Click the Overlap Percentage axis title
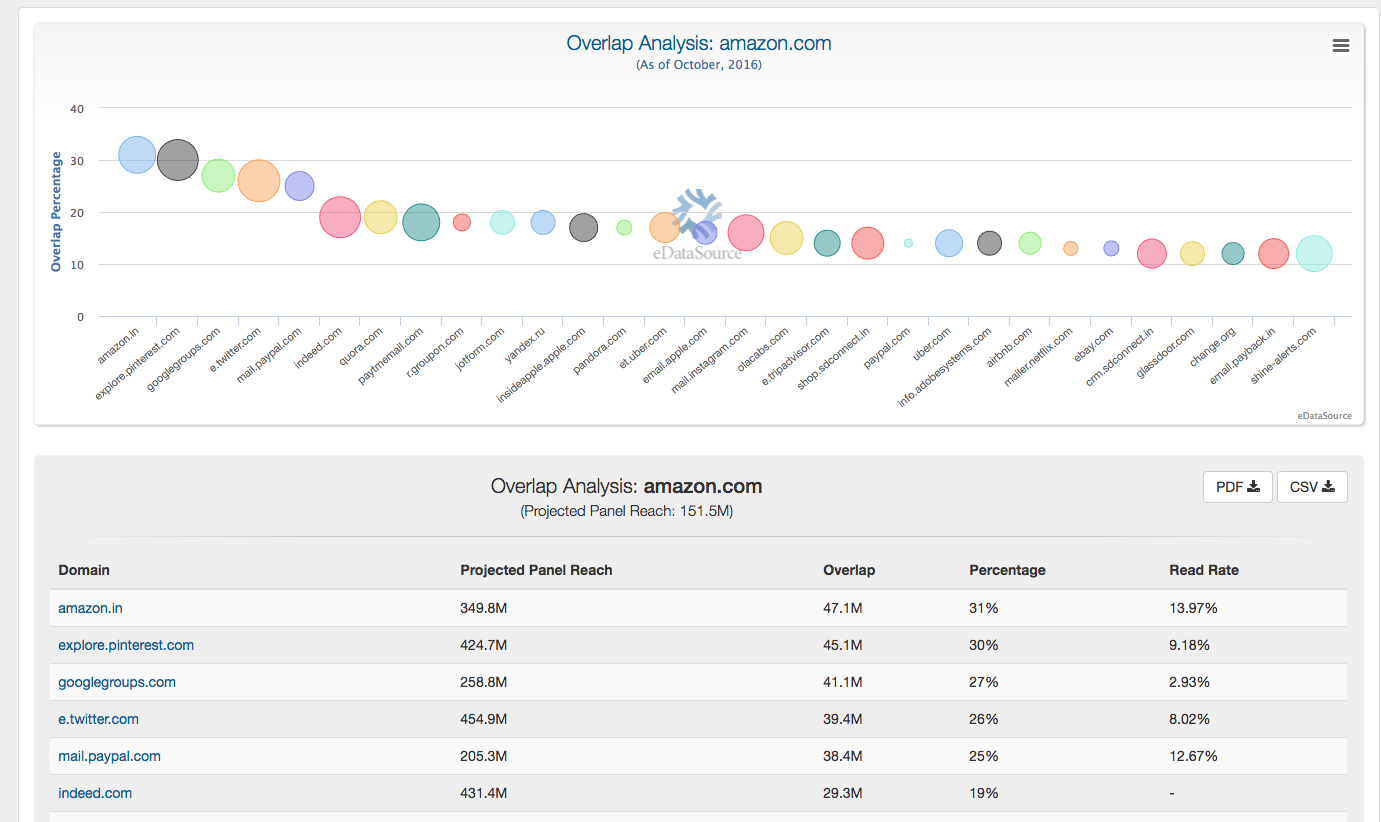The image size is (1381, 822). [x=57, y=212]
